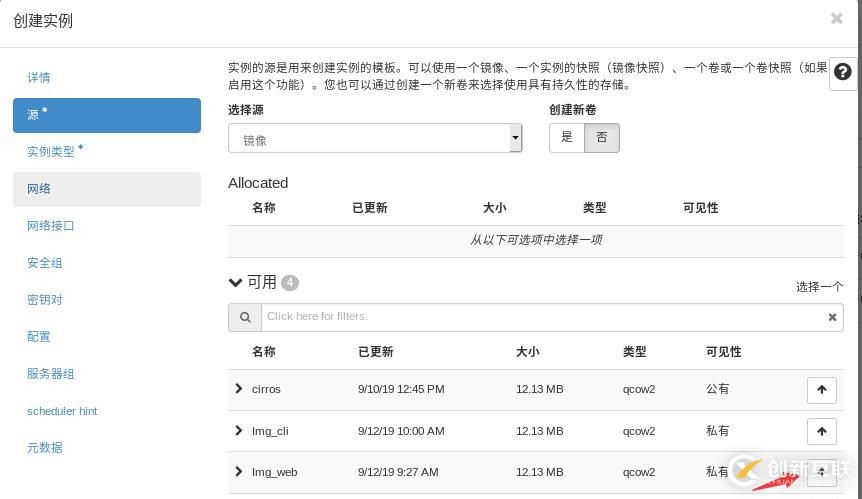Click the 9/12/19 10:00 AM date cell
This screenshot has height=499, width=862.
click(x=401, y=431)
